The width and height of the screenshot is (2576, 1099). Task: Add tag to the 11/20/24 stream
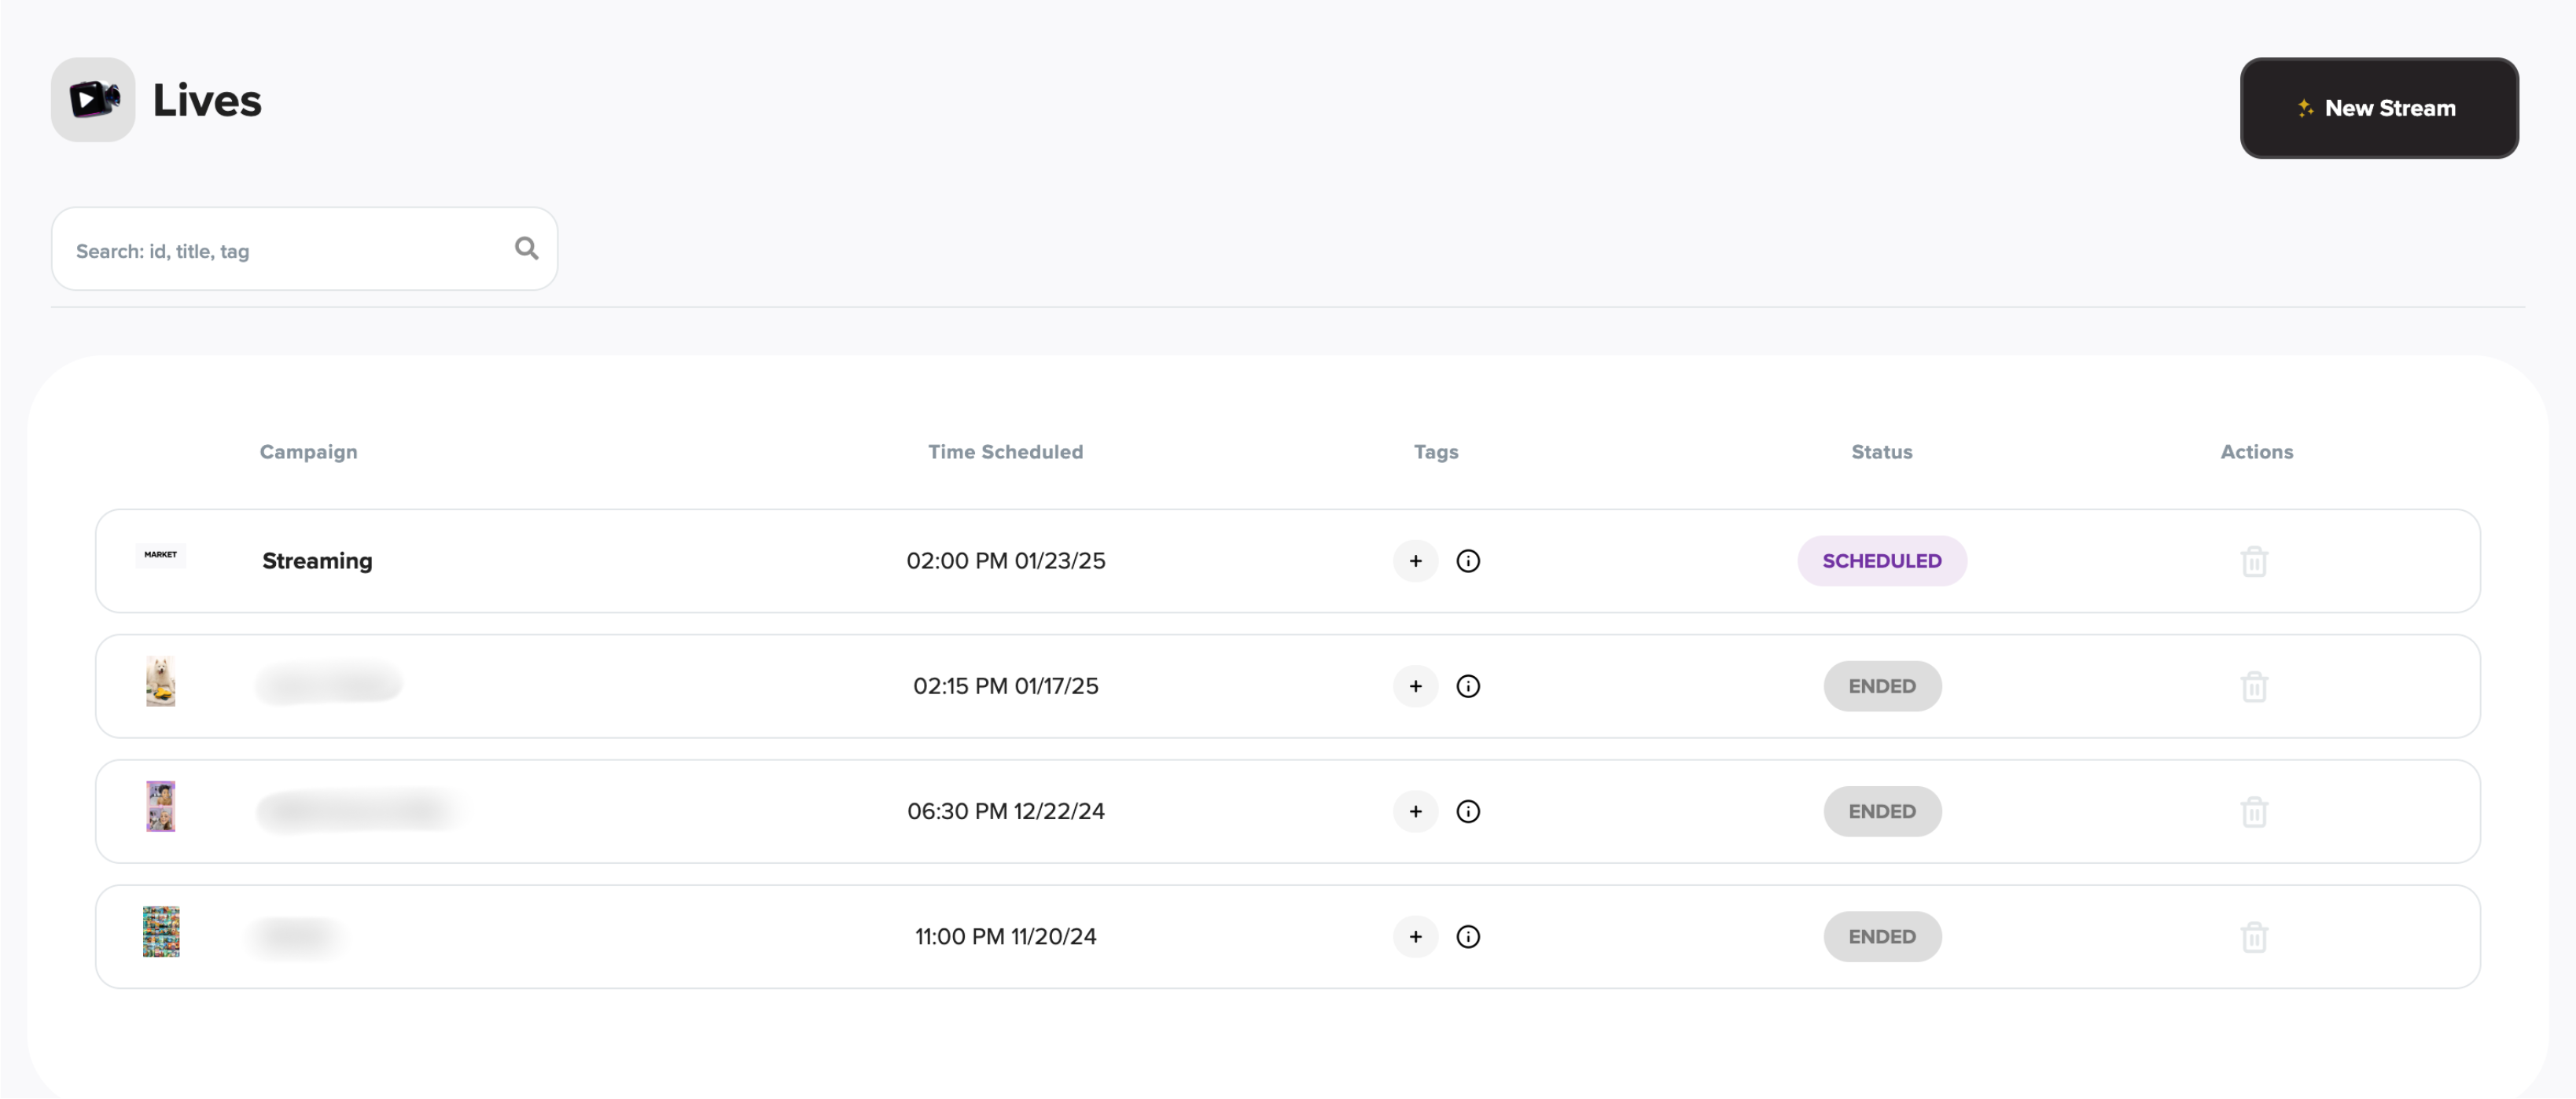1415,936
